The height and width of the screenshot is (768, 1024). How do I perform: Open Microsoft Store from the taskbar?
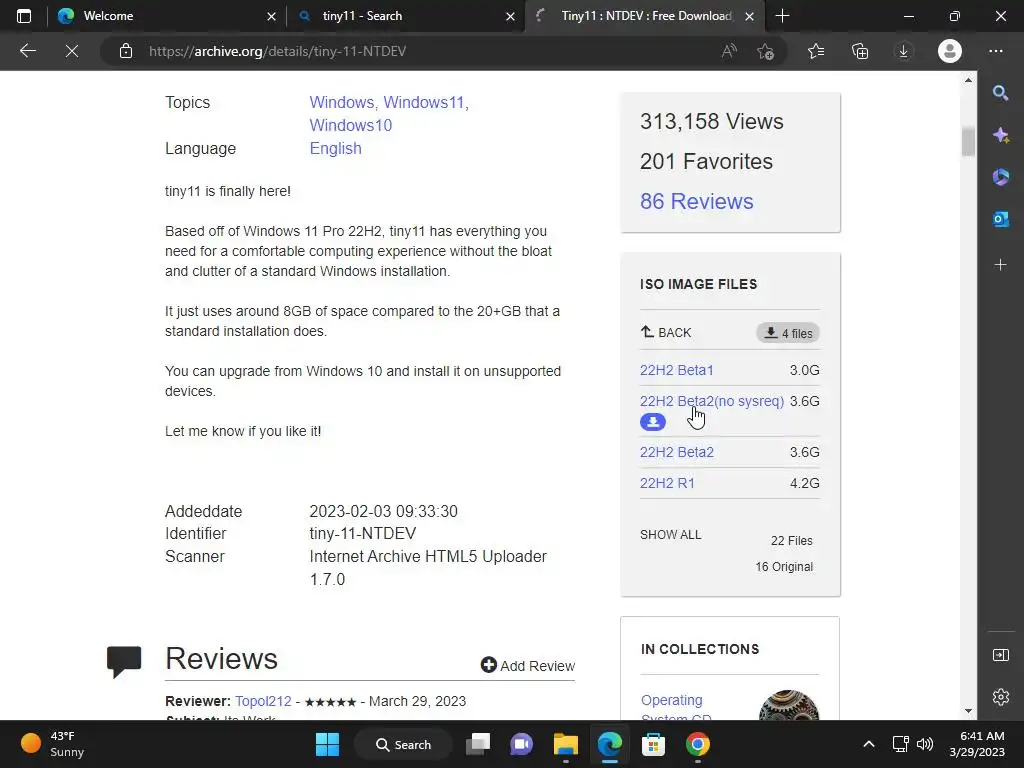pos(653,744)
